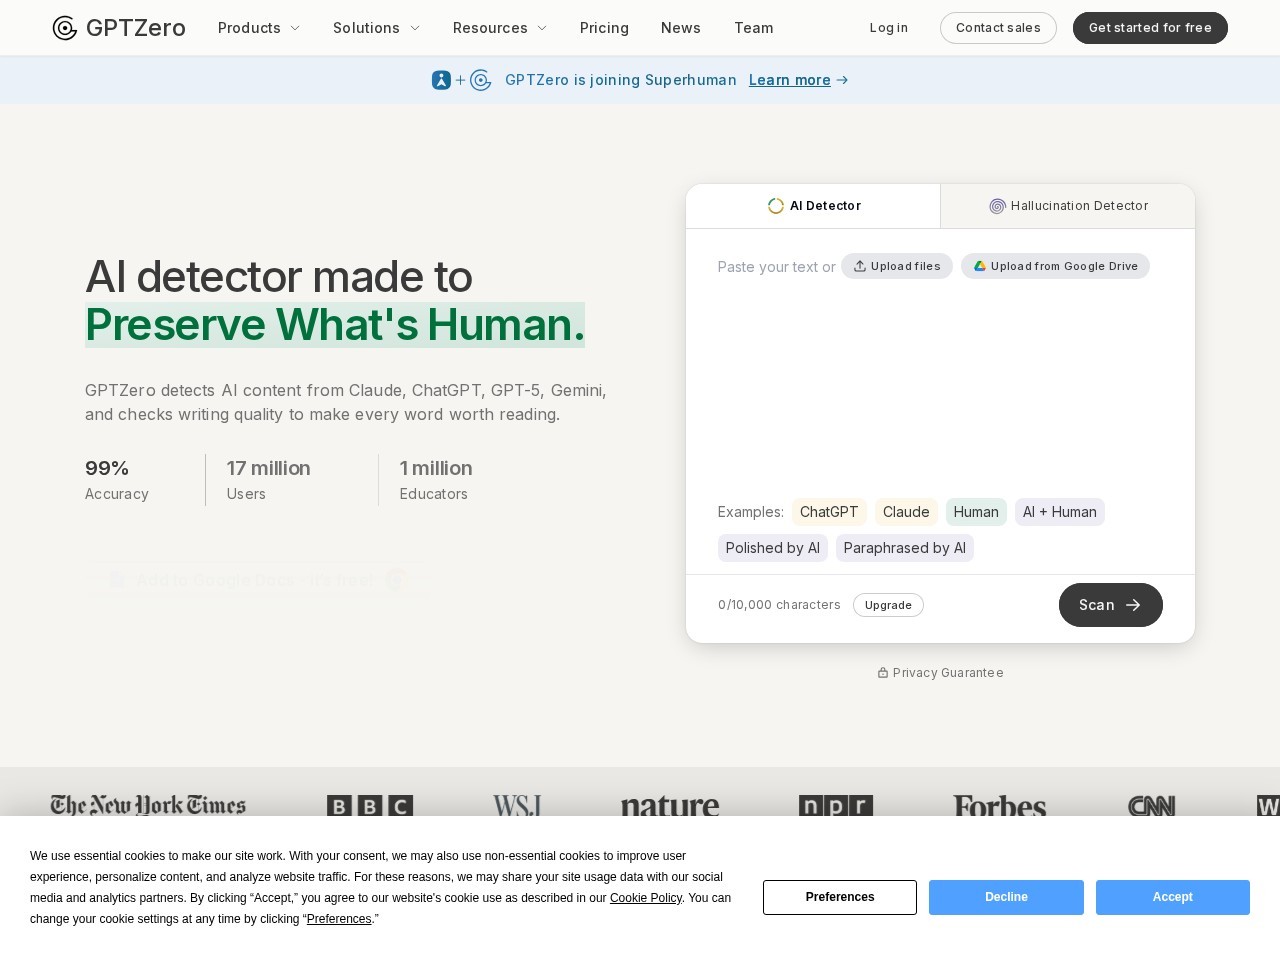Screen dimensions: 1280x960
Task: Open the Pricing menu item
Action: 604,28
